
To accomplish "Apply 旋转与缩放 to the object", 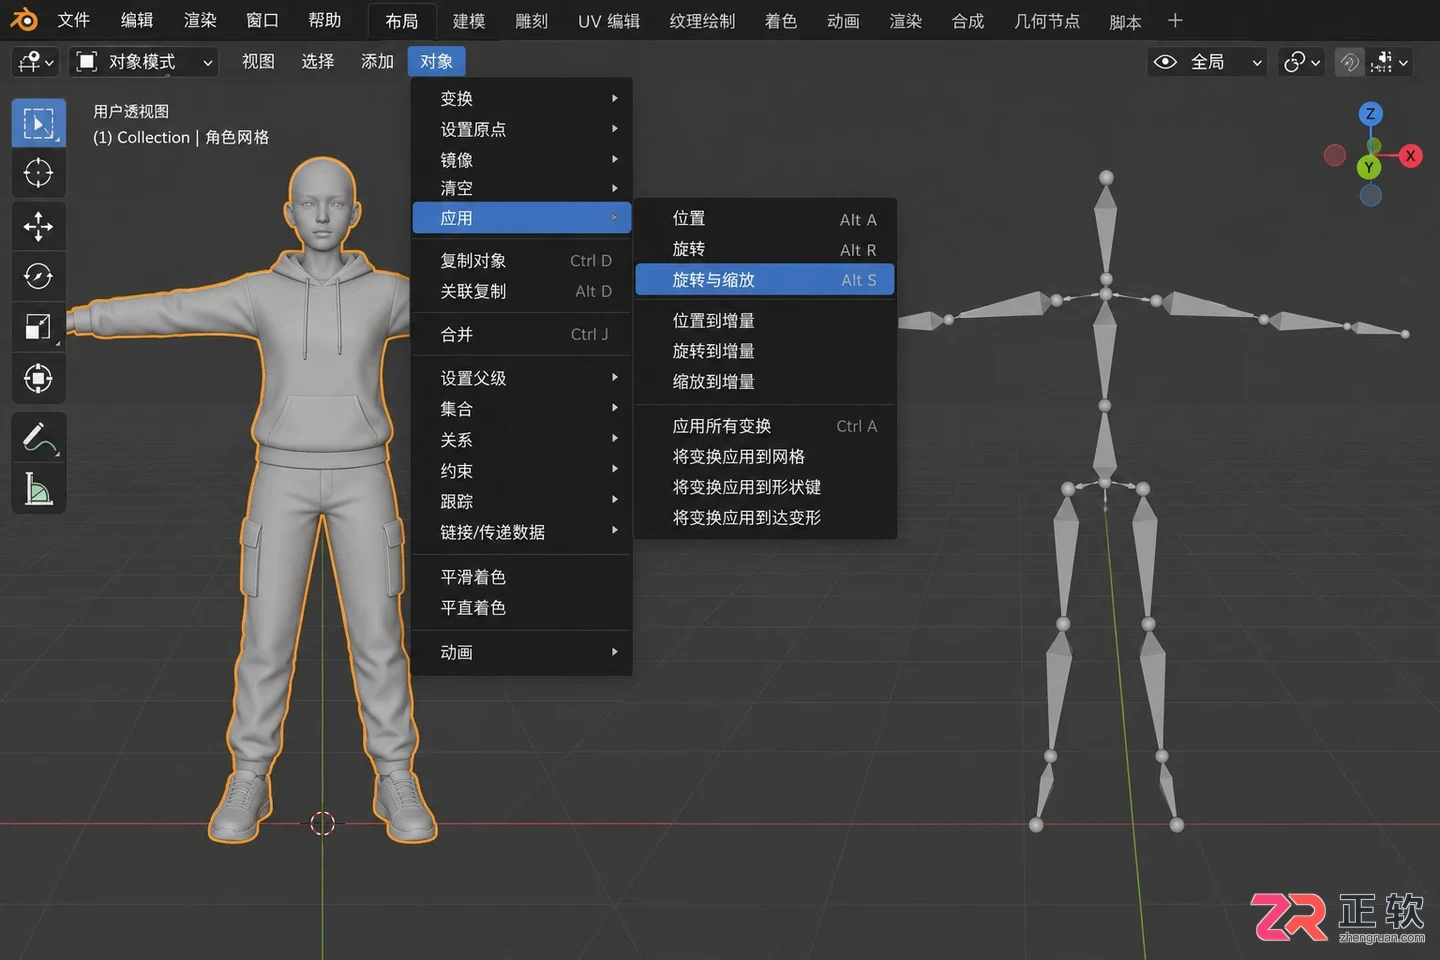I will coord(765,280).
